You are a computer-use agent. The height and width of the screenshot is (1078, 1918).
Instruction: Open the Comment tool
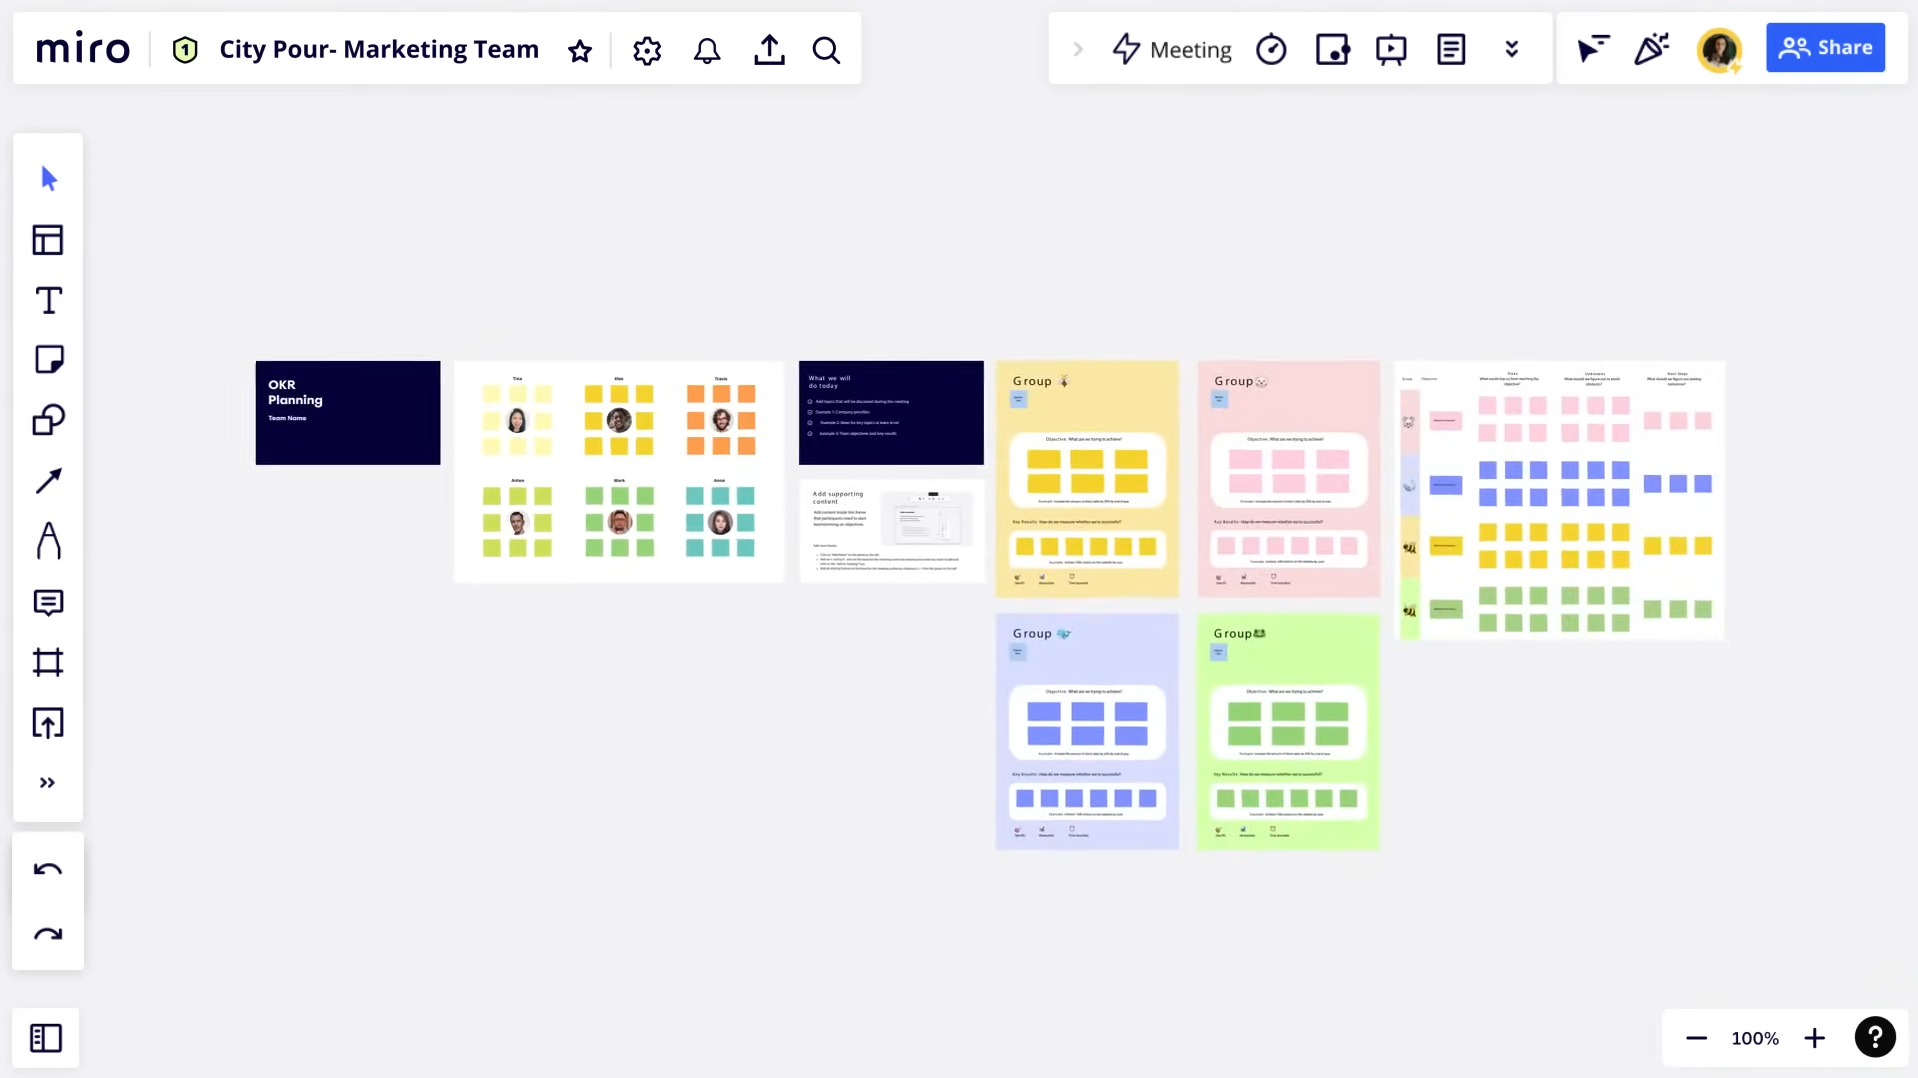point(48,602)
